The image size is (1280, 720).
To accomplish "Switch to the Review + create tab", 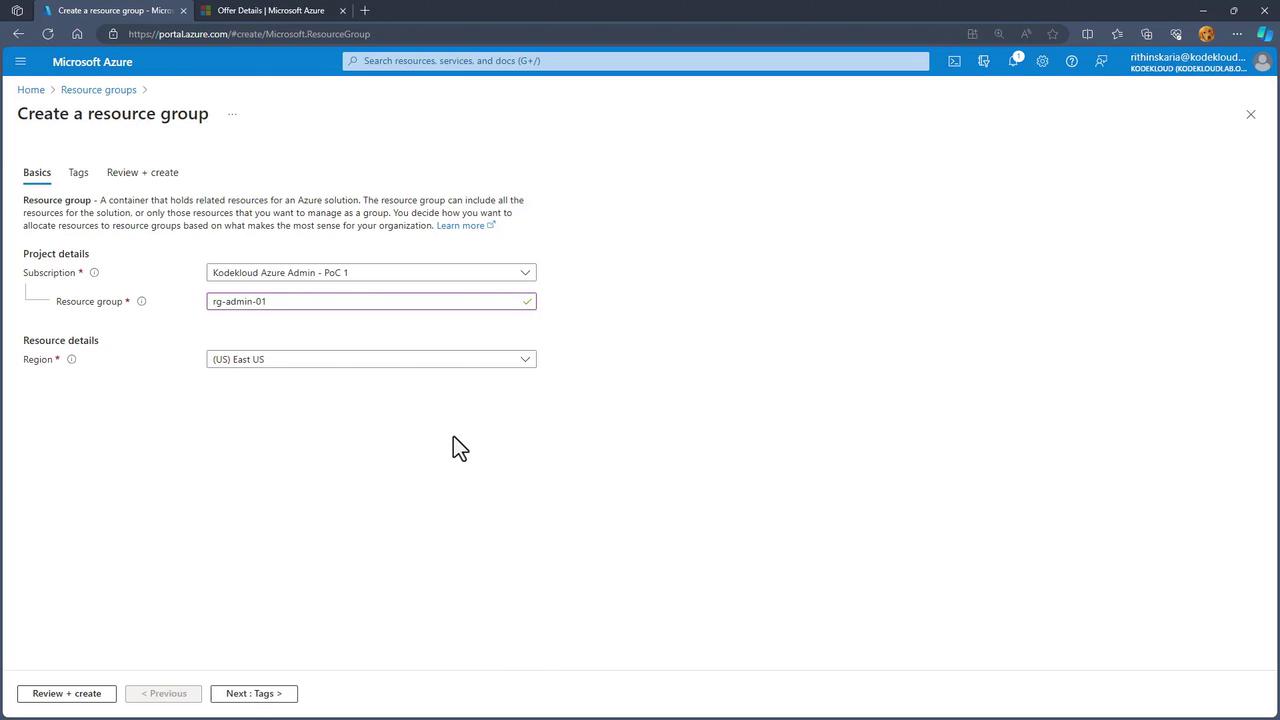I will click(x=143, y=173).
